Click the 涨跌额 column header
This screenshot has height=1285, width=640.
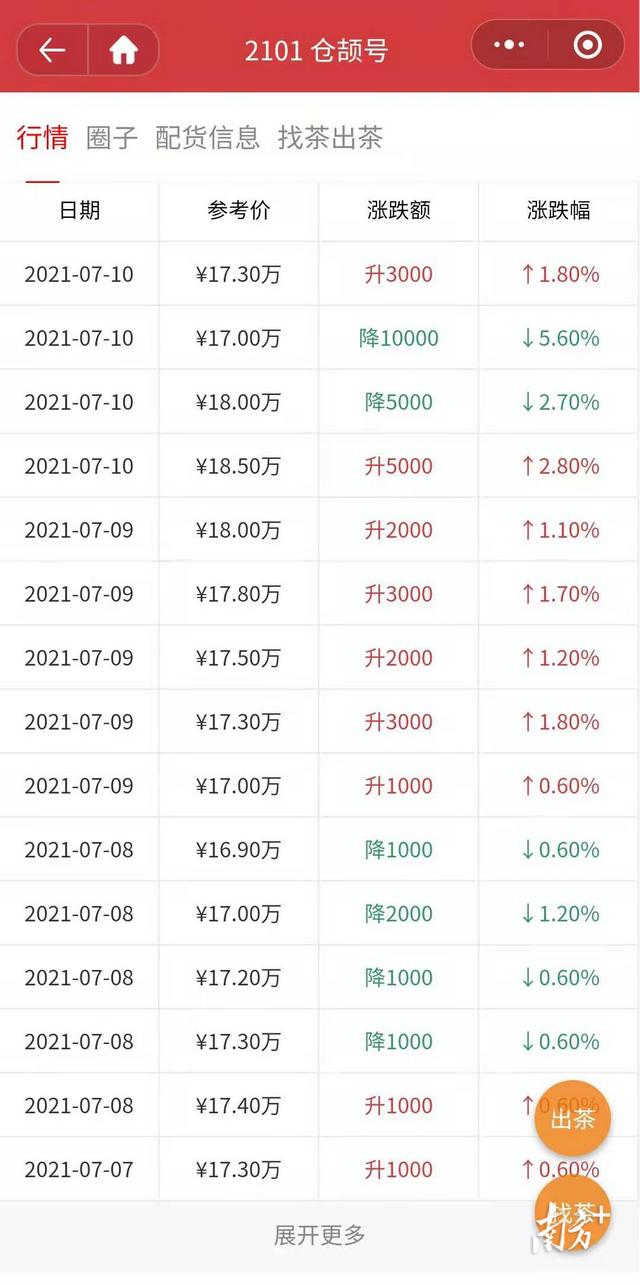pyautogui.click(x=399, y=210)
